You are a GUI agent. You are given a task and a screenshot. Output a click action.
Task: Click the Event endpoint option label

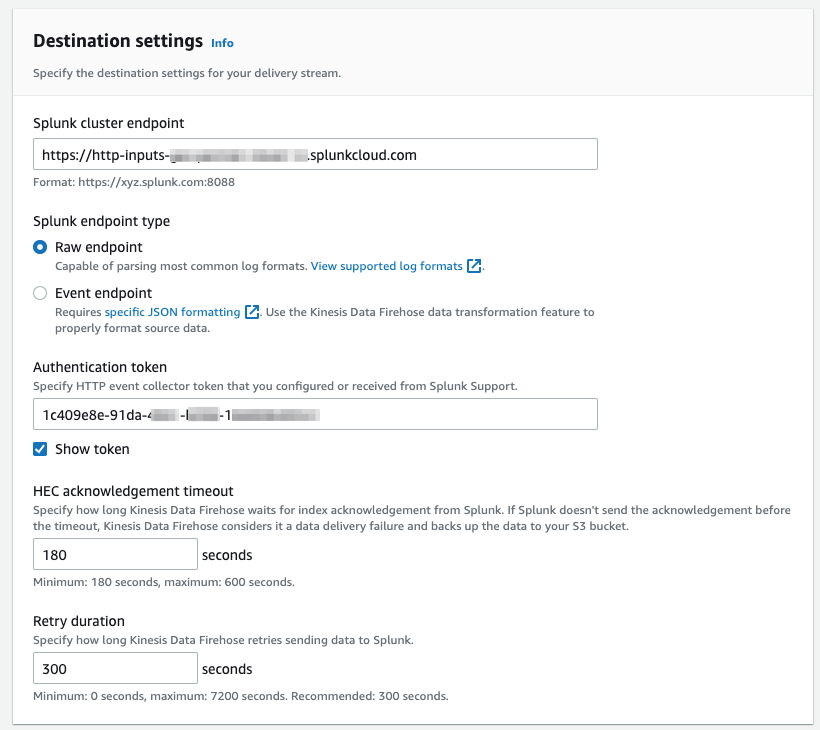tap(103, 293)
